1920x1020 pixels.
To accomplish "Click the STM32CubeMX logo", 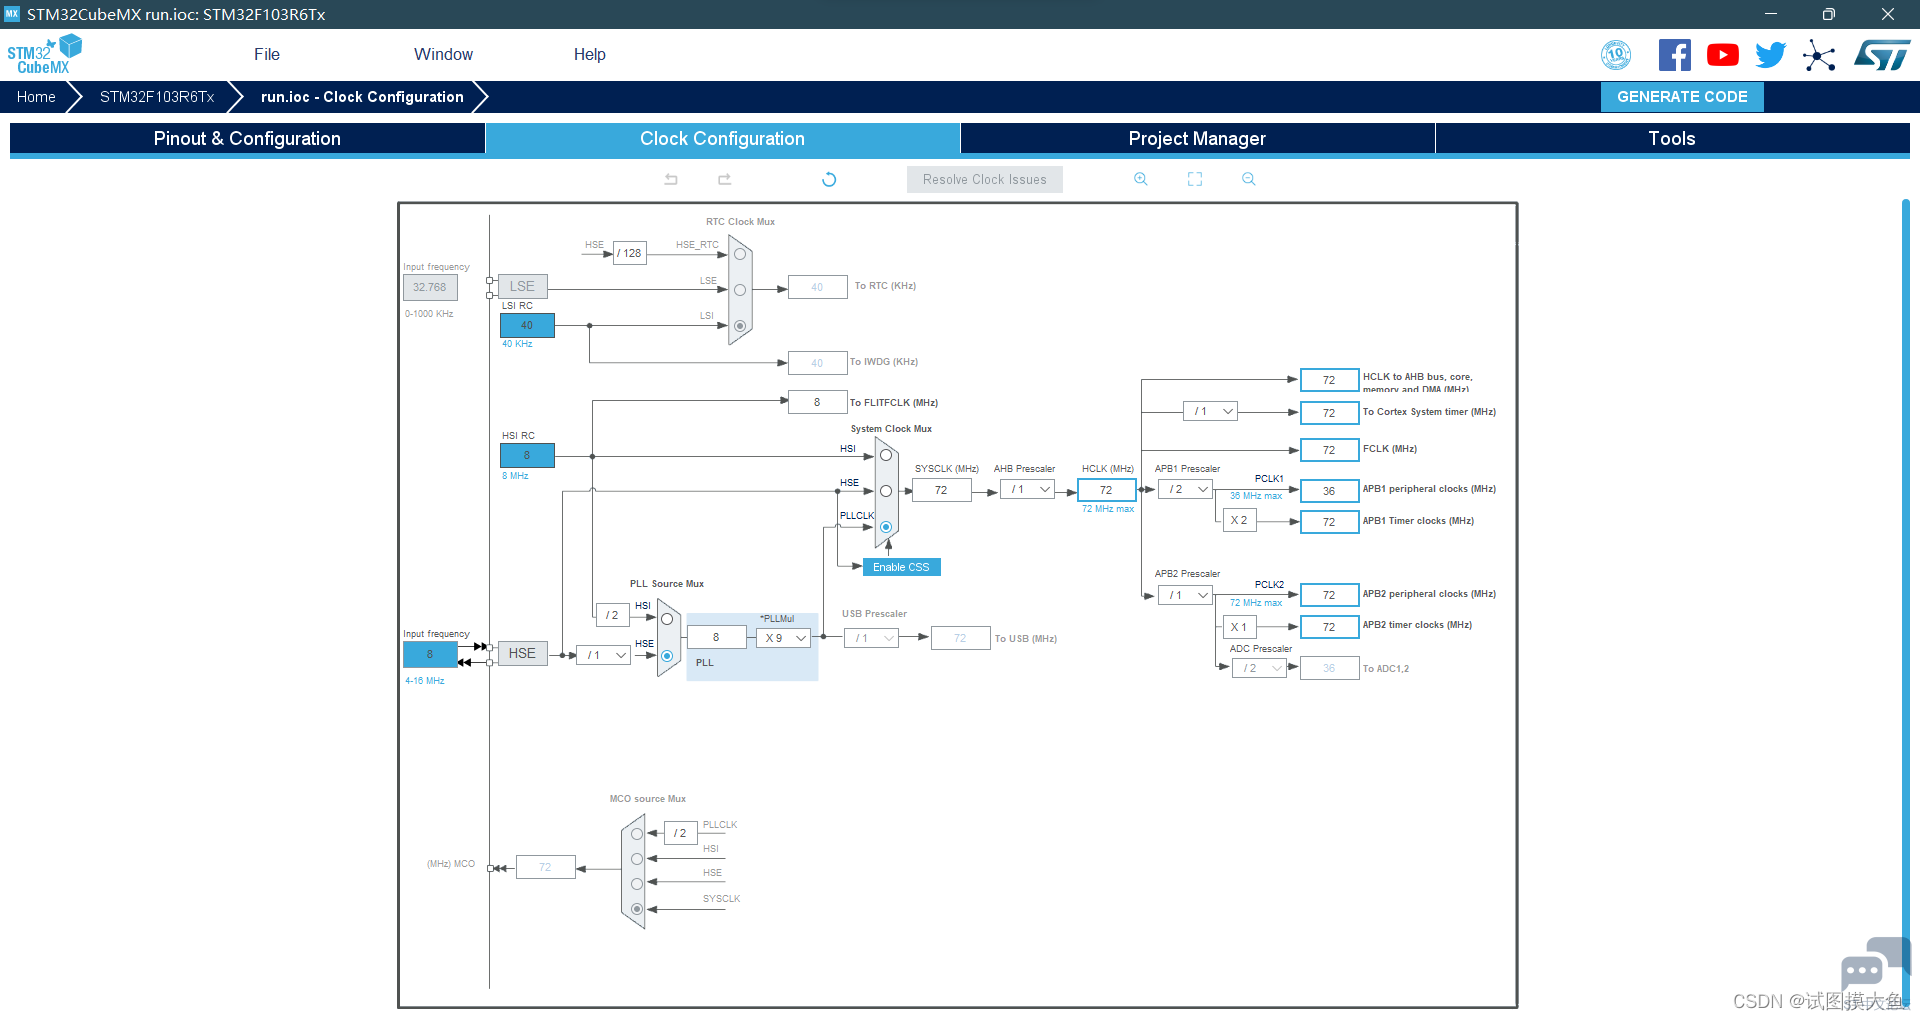I will coord(44,54).
